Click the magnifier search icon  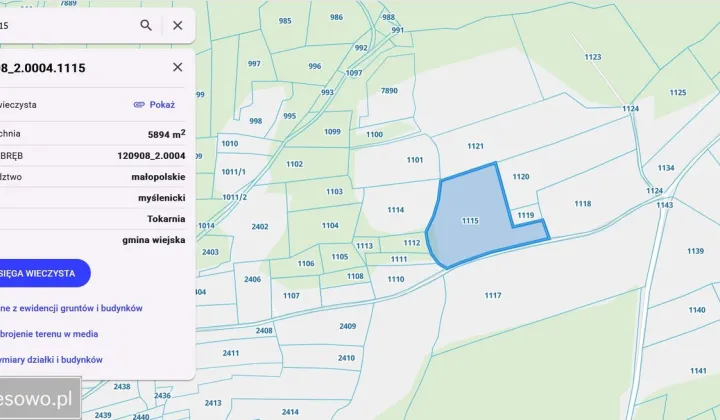[x=146, y=26]
